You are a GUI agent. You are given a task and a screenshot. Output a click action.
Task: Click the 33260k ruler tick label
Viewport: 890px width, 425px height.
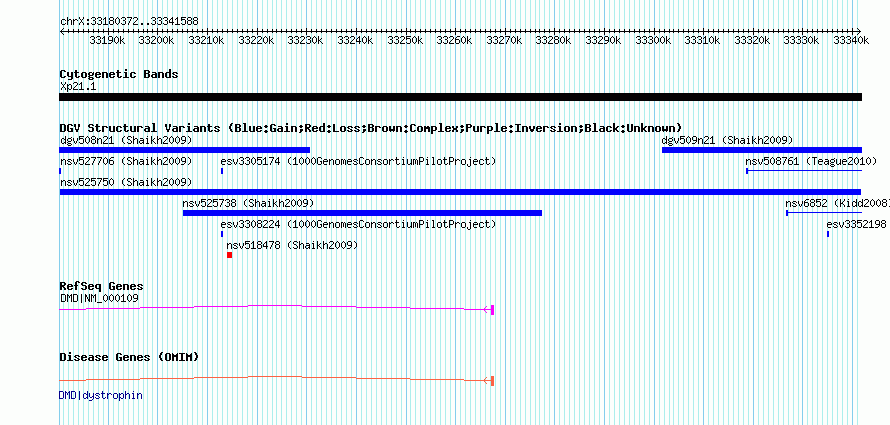pyautogui.click(x=455, y=40)
